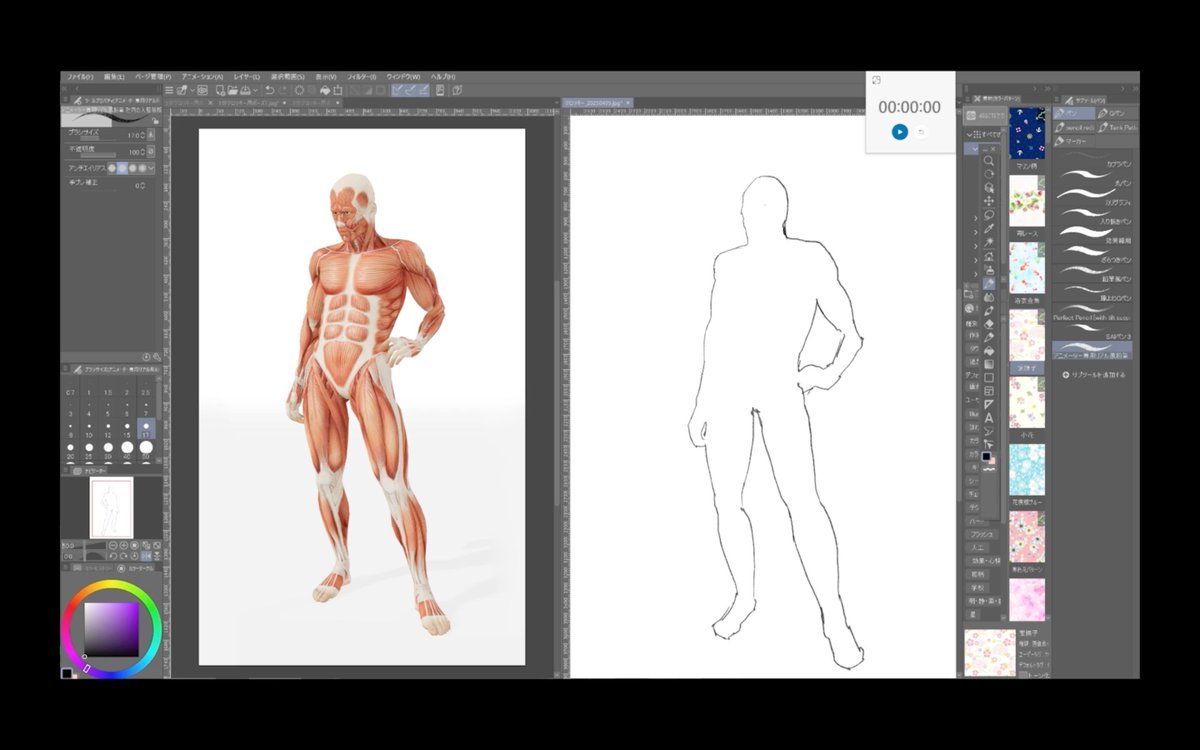Screen dimensions: 1200x750
Task: Select the Lasso selection tool
Action: coord(989,214)
